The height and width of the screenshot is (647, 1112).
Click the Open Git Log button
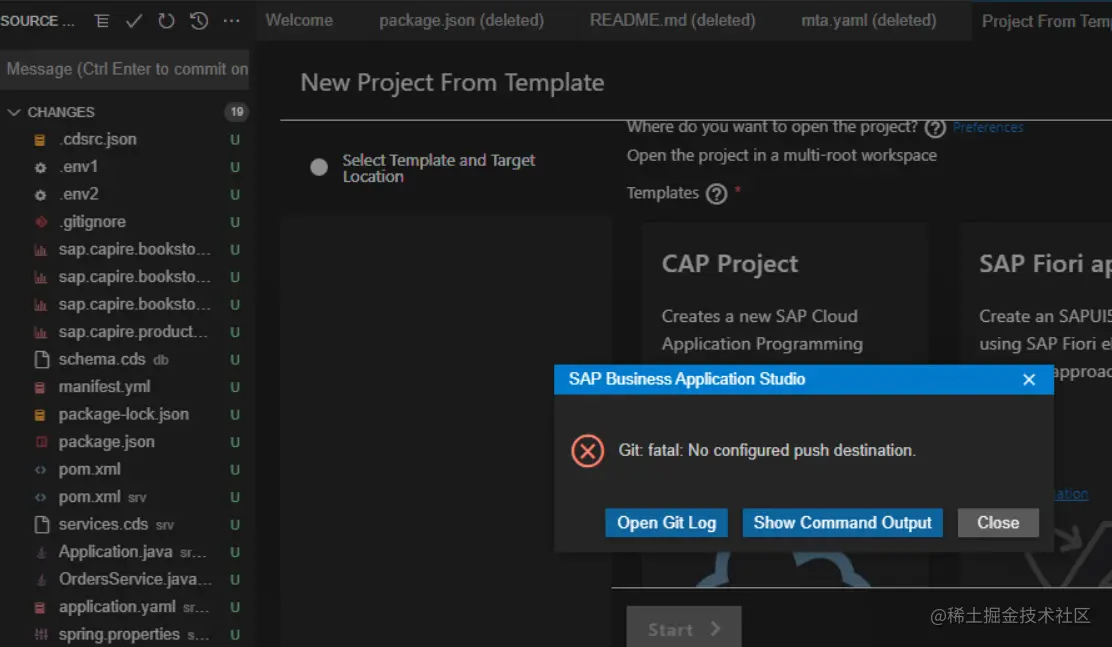(x=666, y=523)
